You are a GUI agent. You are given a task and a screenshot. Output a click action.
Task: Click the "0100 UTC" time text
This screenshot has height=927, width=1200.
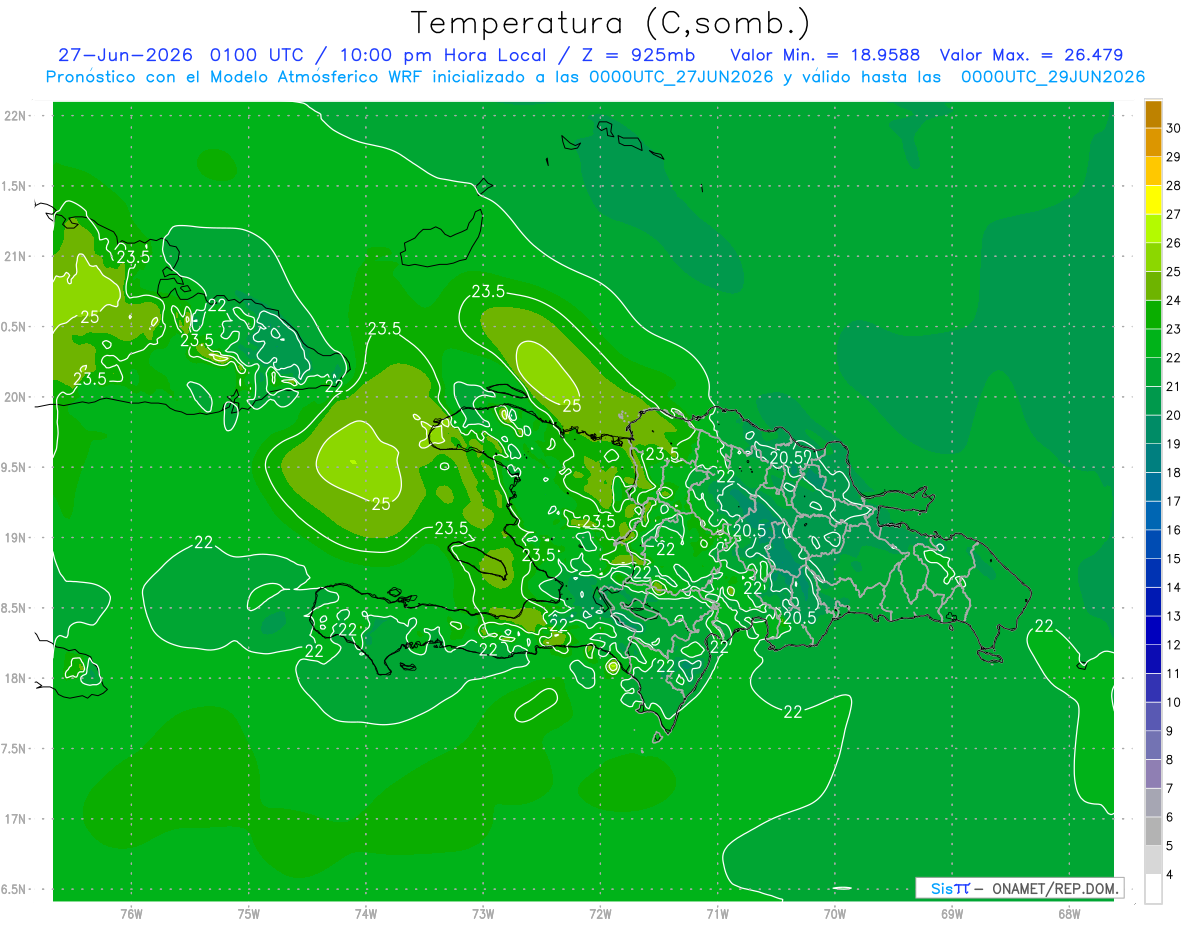259,55
